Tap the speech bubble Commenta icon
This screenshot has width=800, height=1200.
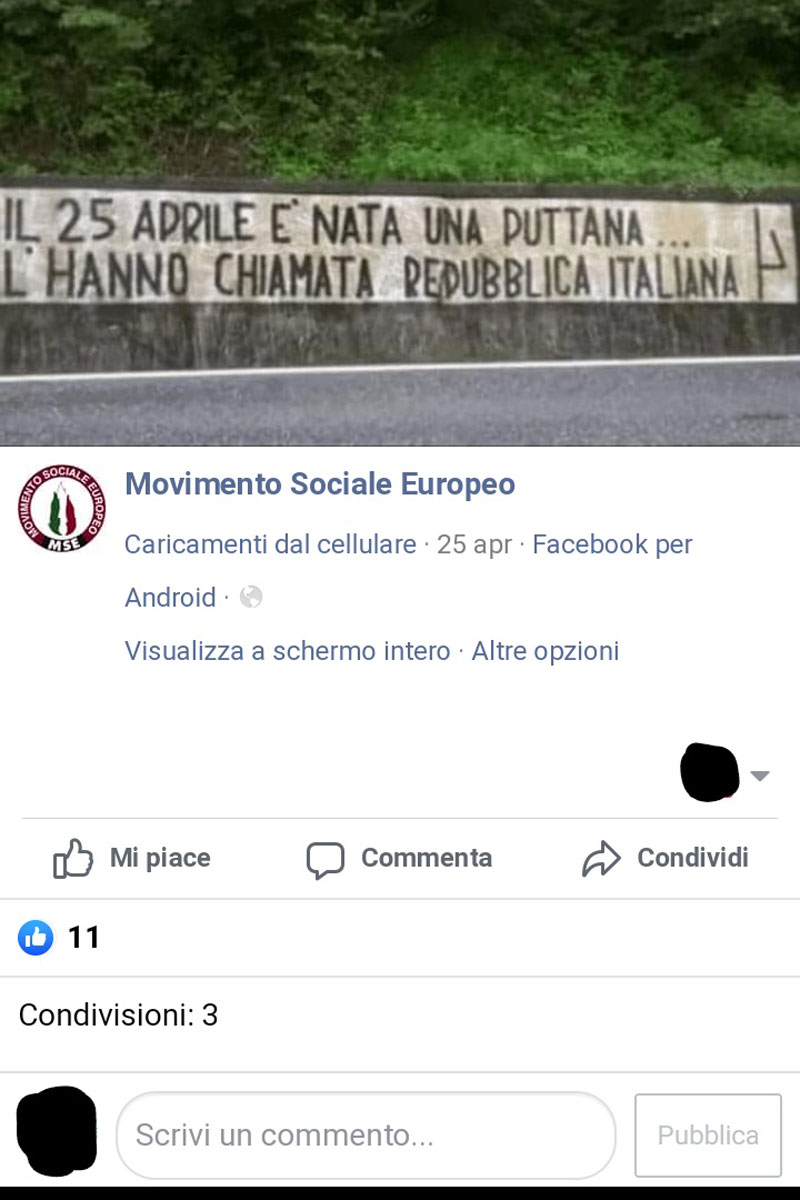(325, 859)
